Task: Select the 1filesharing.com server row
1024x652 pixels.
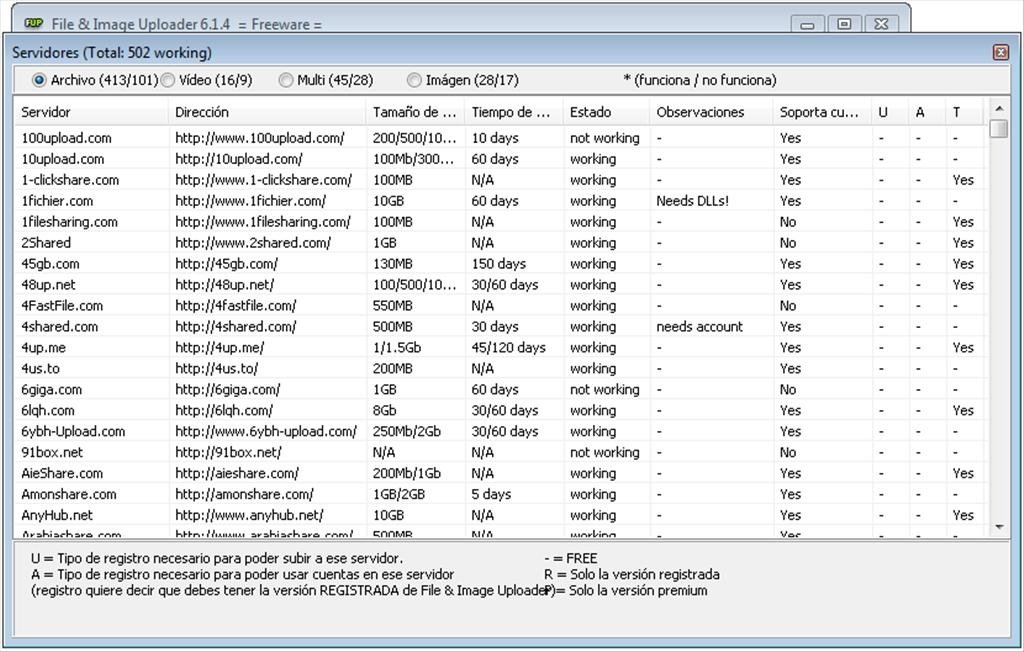Action: tap(500, 221)
